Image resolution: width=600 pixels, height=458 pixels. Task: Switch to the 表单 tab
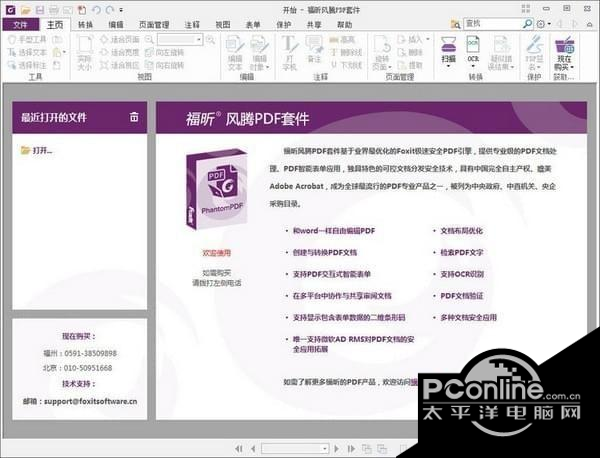pyautogui.click(x=253, y=24)
